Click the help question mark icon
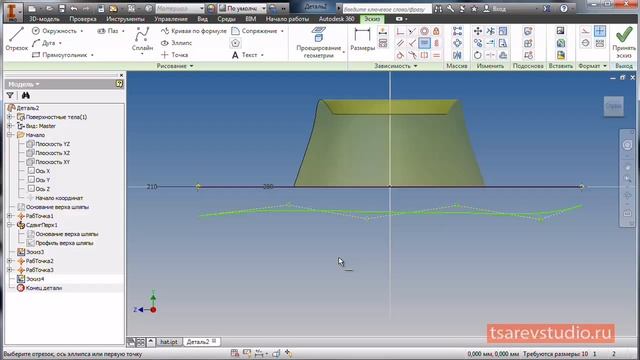The width and height of the screenshot is (640, 360). click(564, 8)
